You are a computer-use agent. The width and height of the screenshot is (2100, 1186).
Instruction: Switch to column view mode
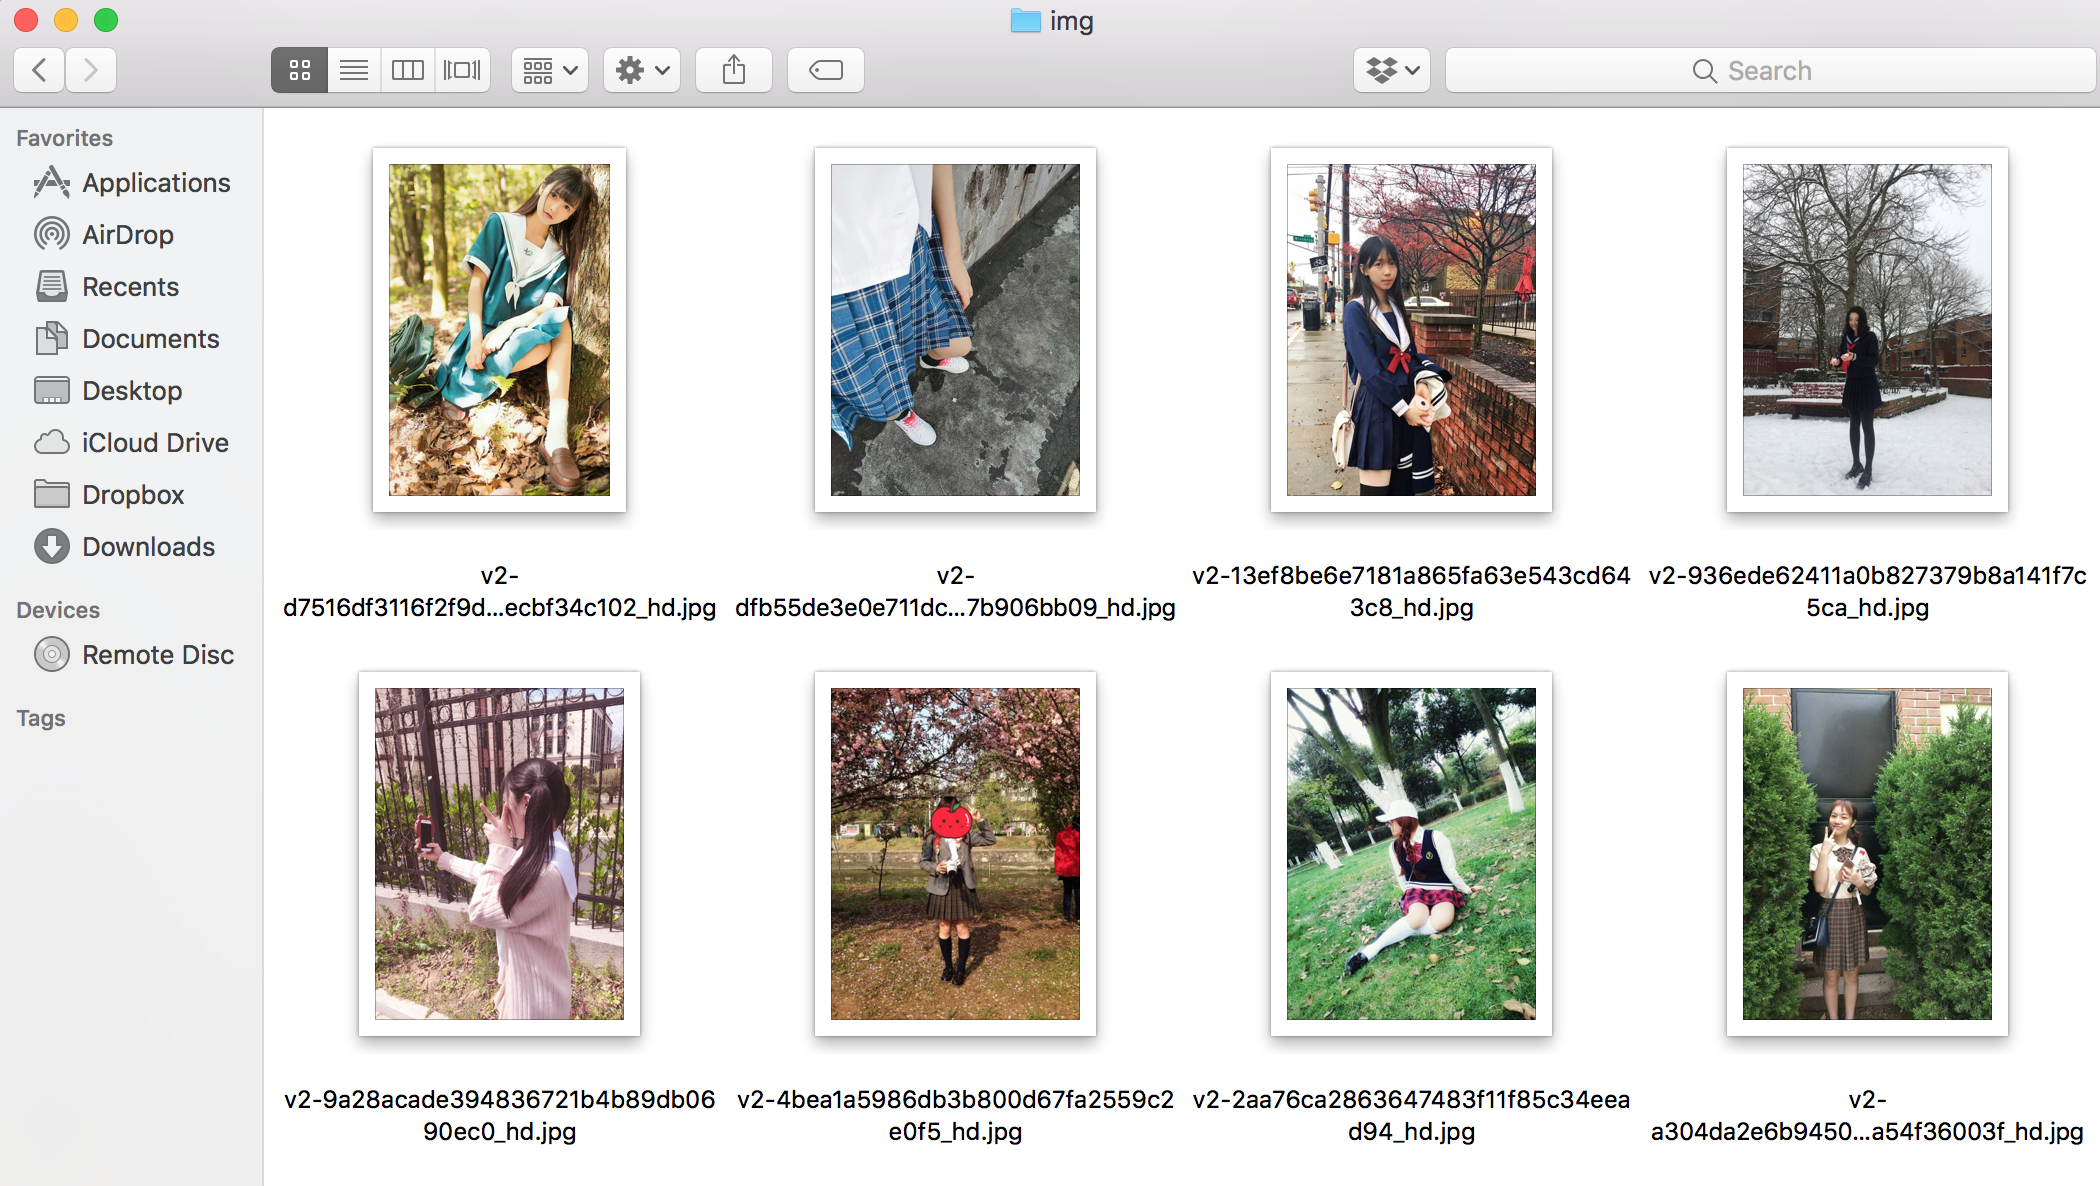[x=408, y=70]
